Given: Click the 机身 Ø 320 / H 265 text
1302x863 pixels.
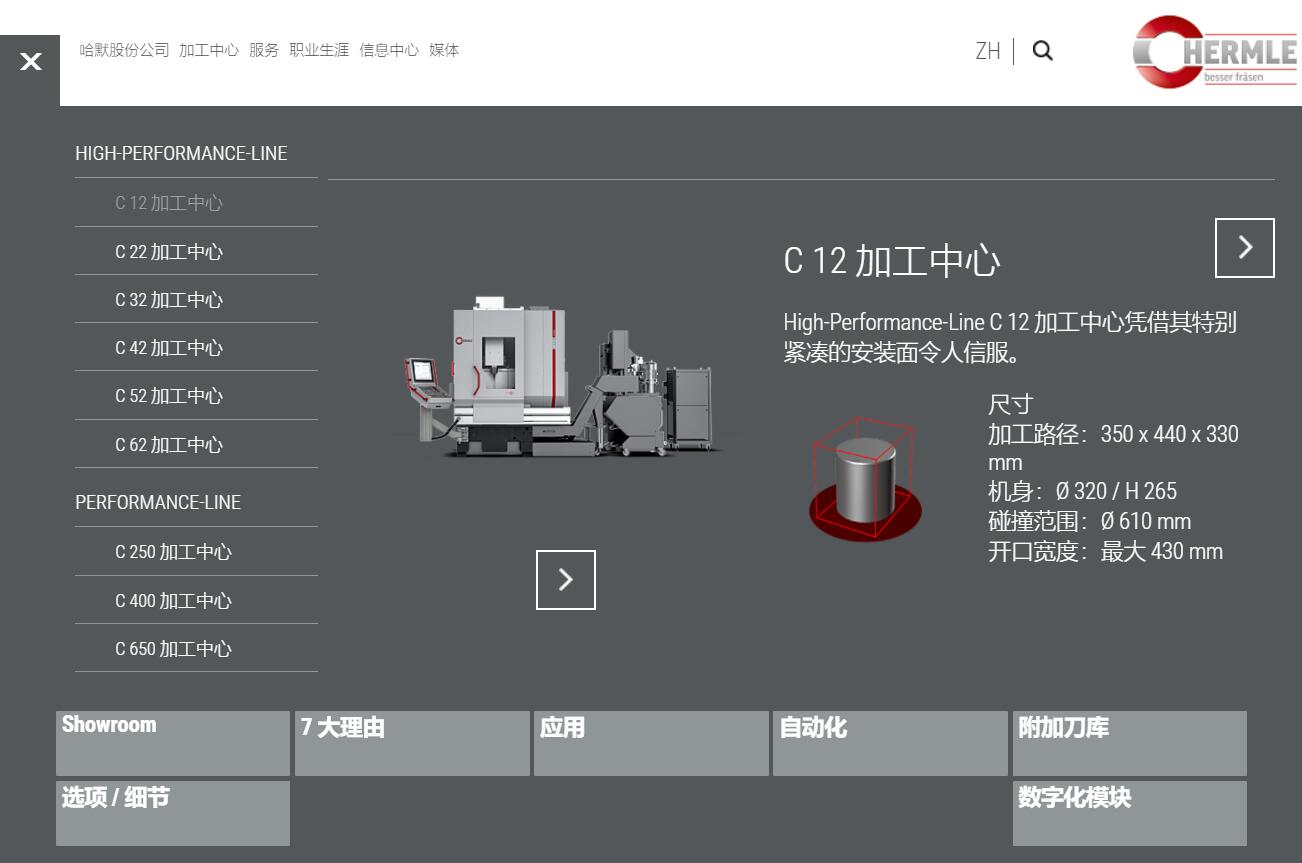Looking at the screenshot, I should tap(1082, 492).
